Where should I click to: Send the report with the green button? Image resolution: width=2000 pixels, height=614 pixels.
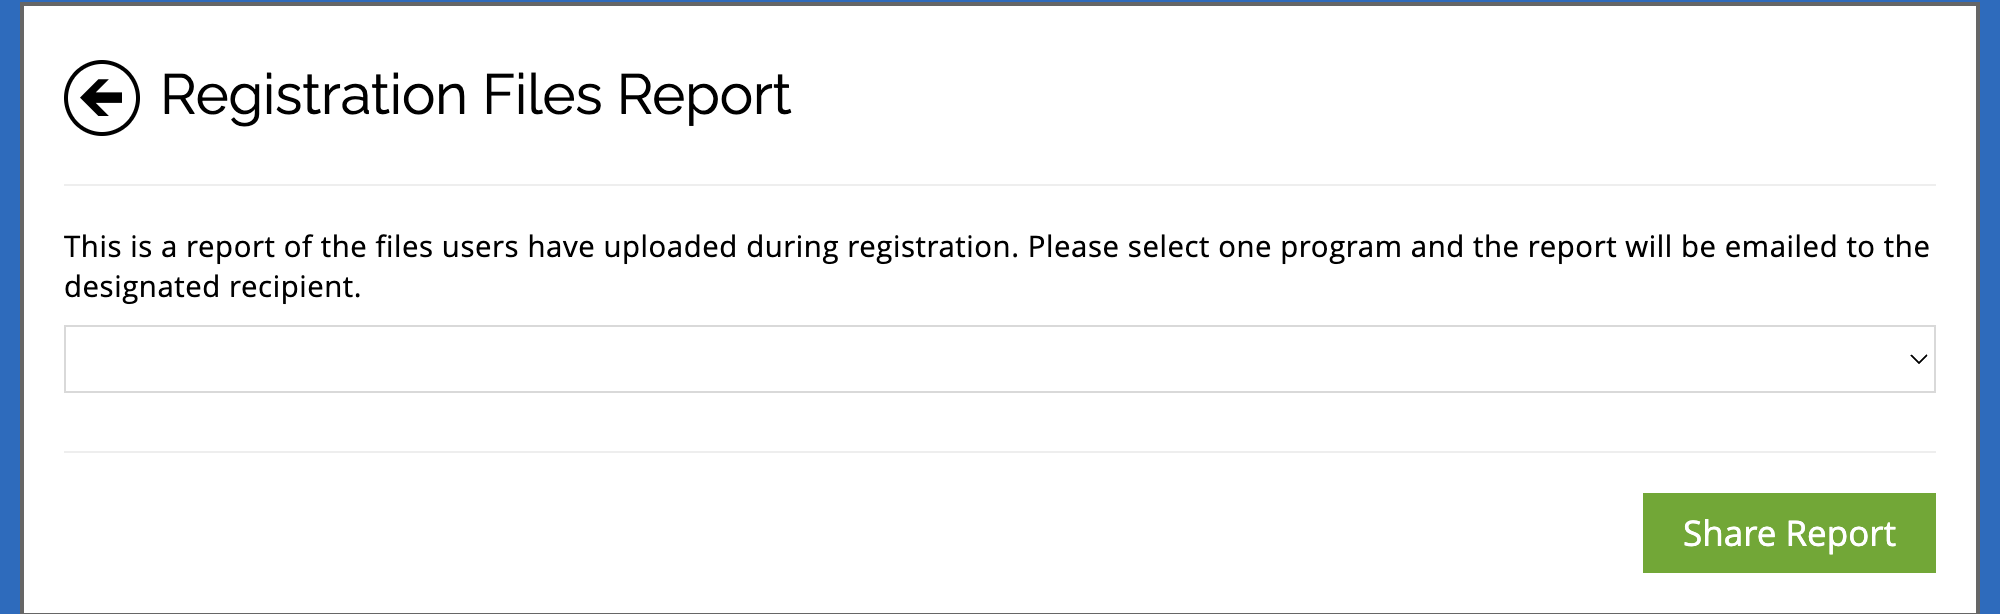pos(1788,533)
